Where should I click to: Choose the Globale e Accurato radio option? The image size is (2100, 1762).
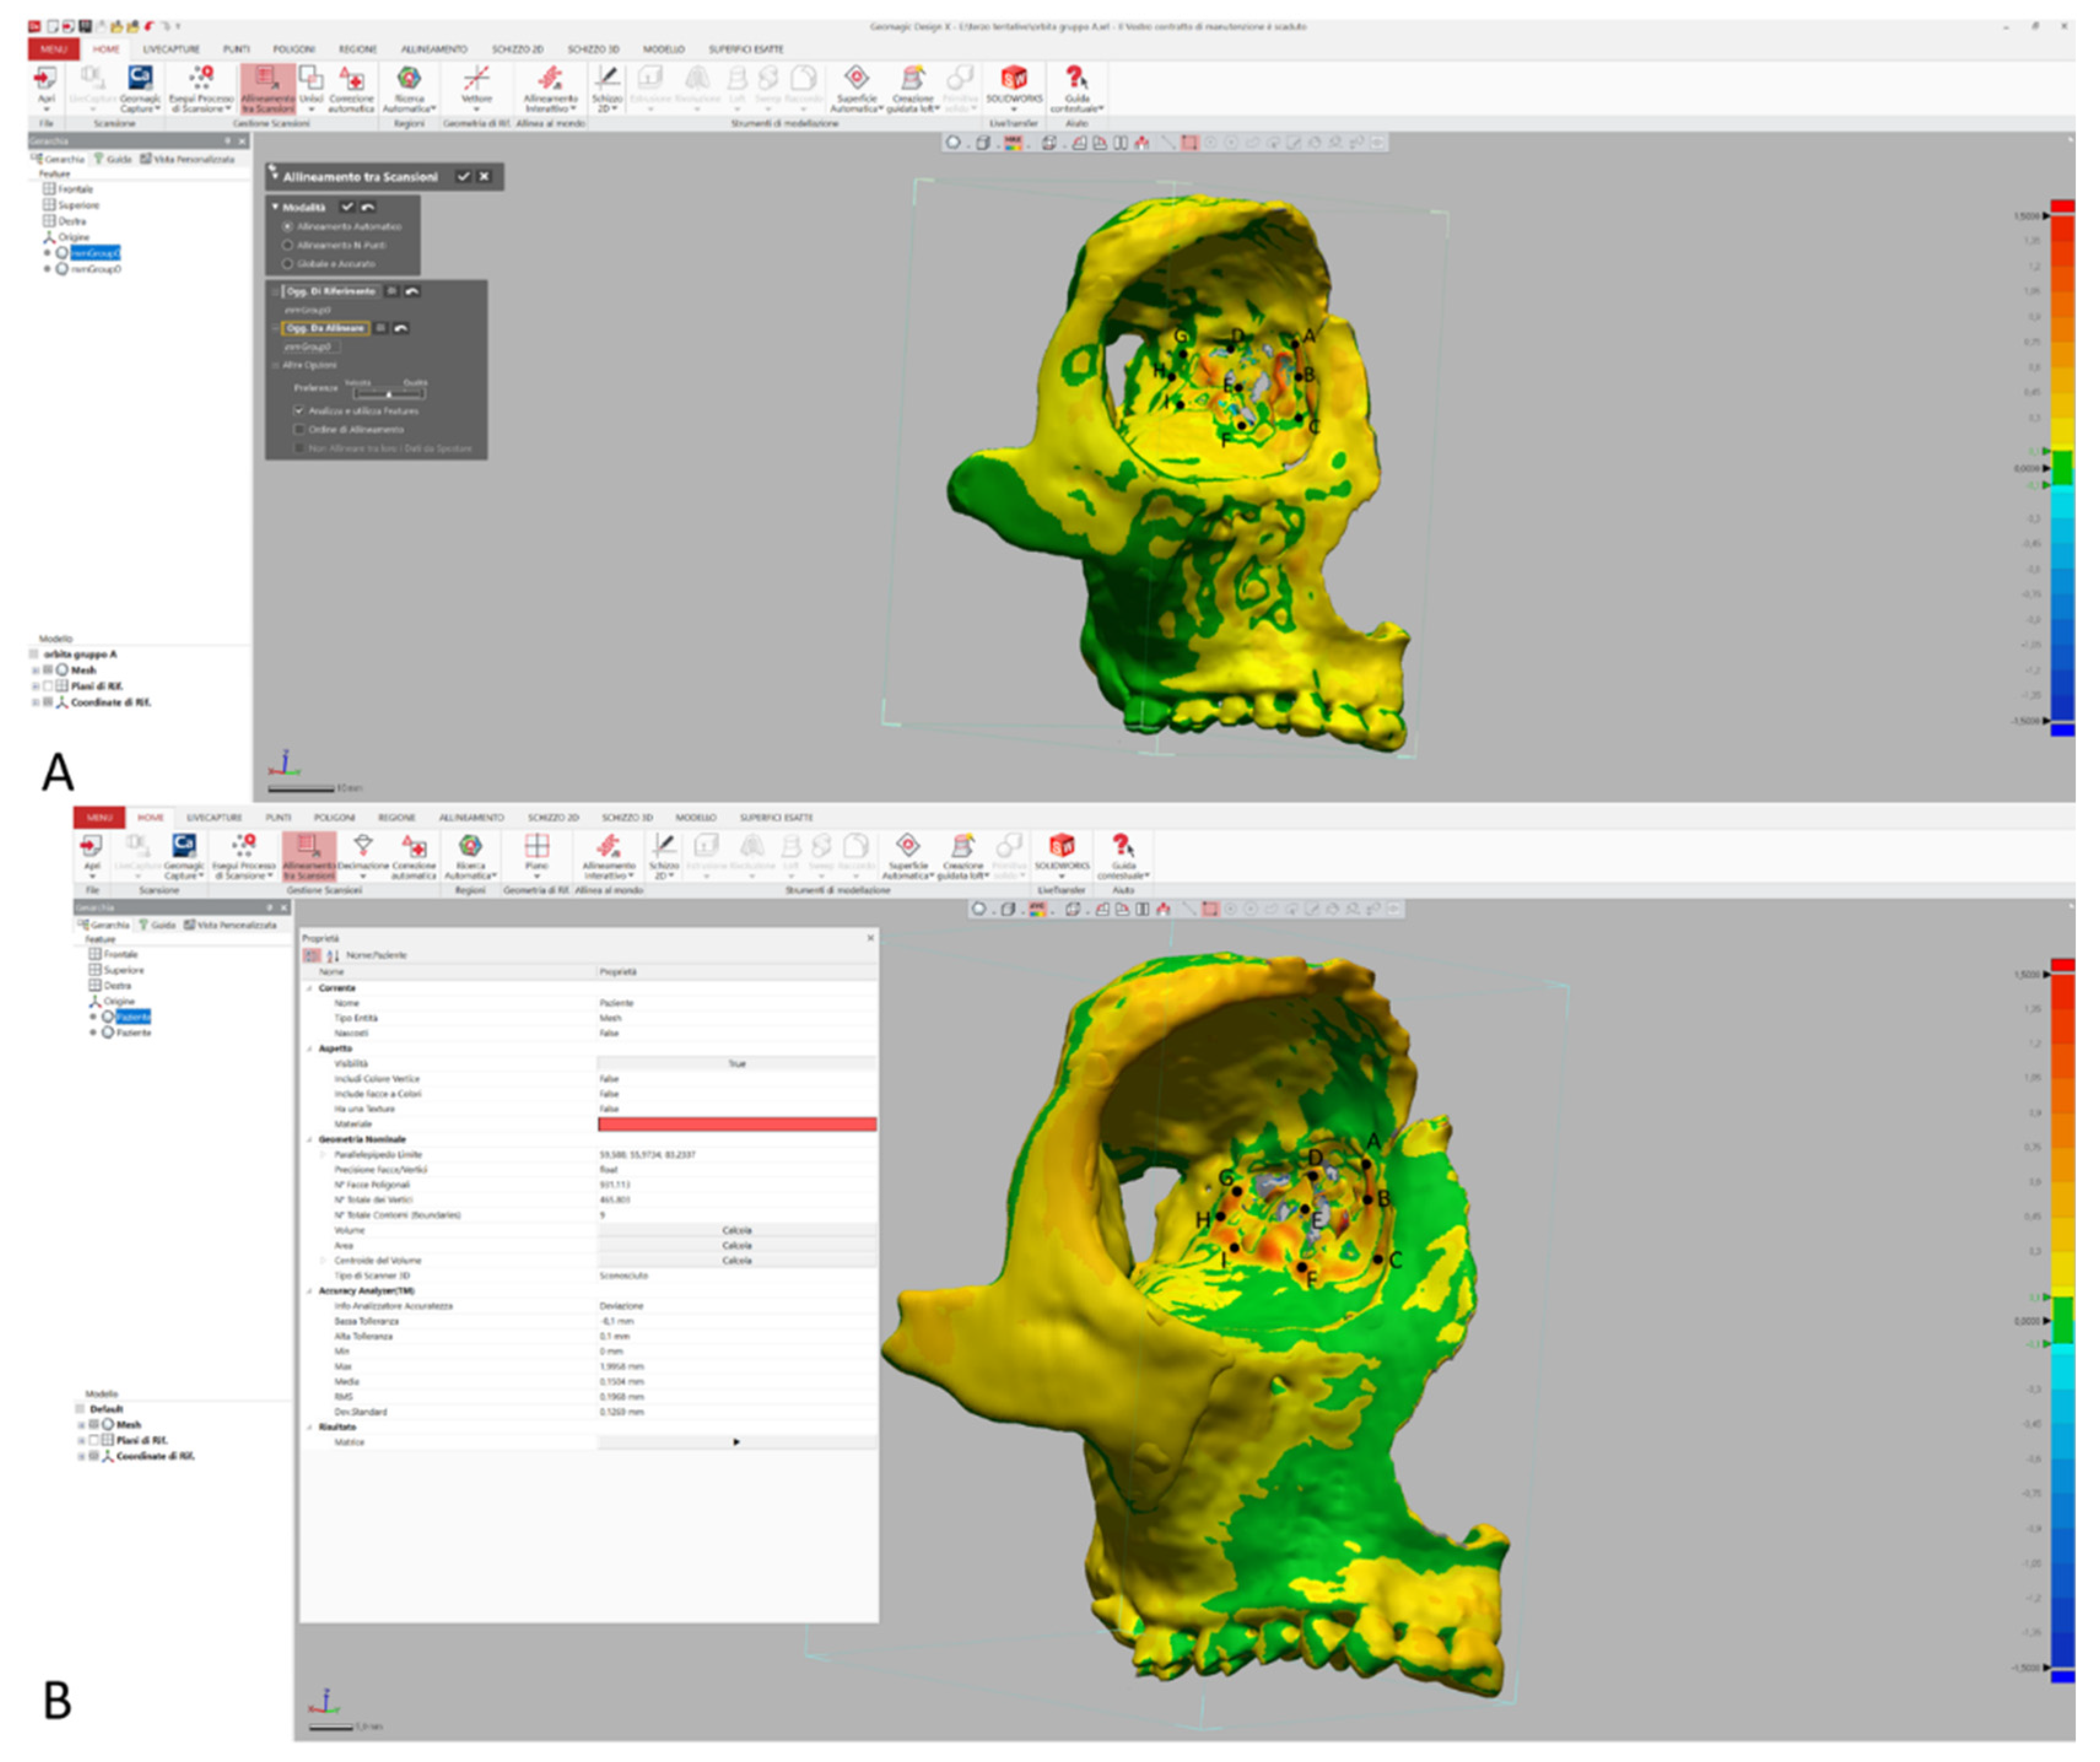click(288, 263)
